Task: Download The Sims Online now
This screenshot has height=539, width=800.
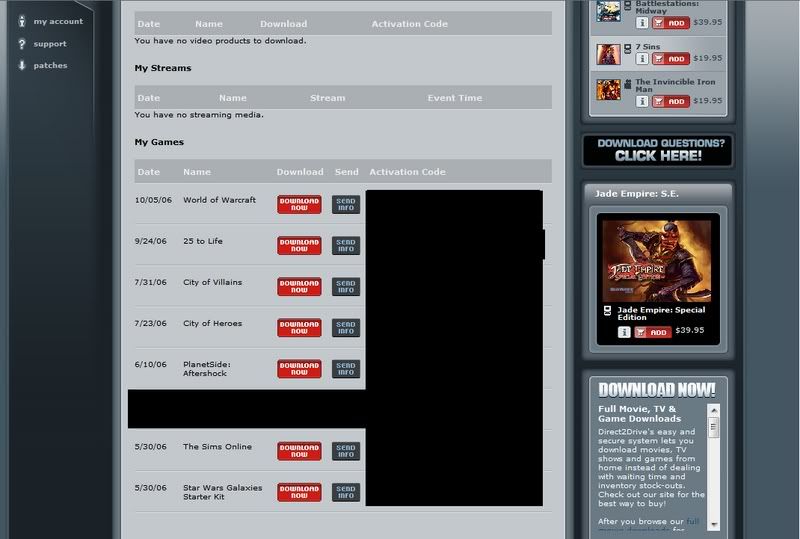Action: (x=299, y=451)
